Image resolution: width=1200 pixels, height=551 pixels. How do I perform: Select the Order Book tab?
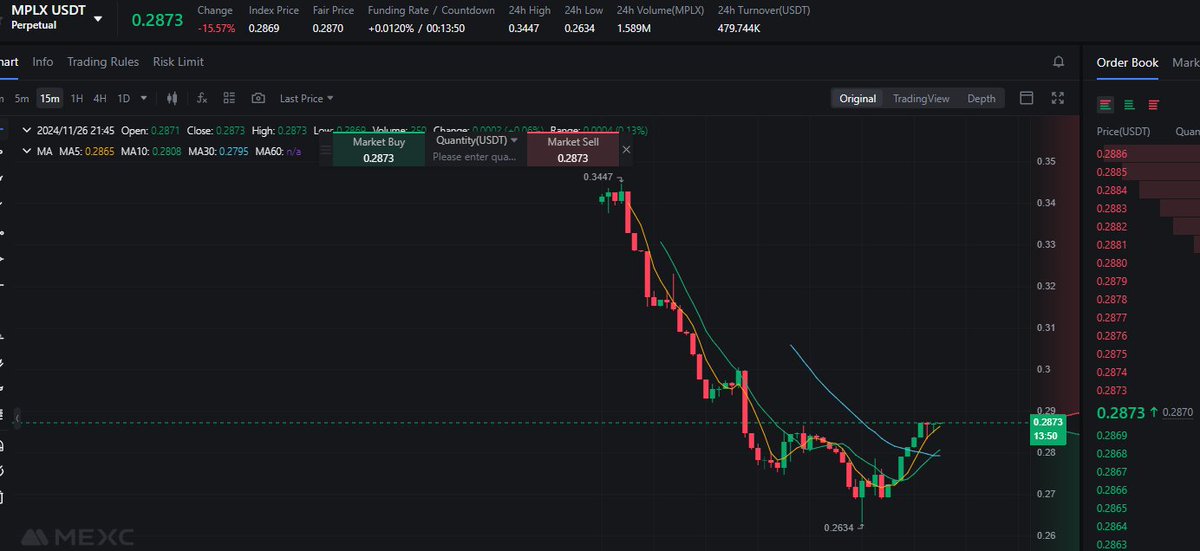pos(1127,62)
